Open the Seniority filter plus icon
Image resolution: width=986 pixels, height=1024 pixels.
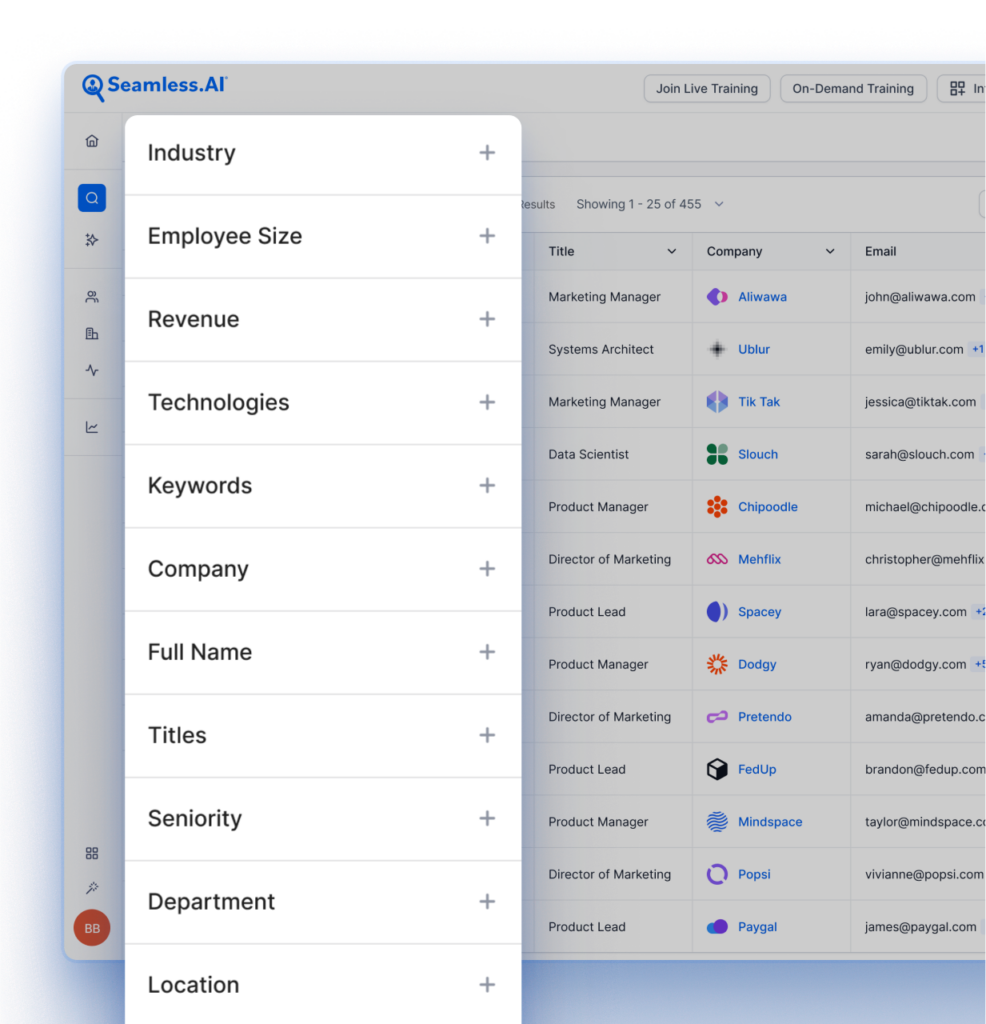click(x=487, y=818)
